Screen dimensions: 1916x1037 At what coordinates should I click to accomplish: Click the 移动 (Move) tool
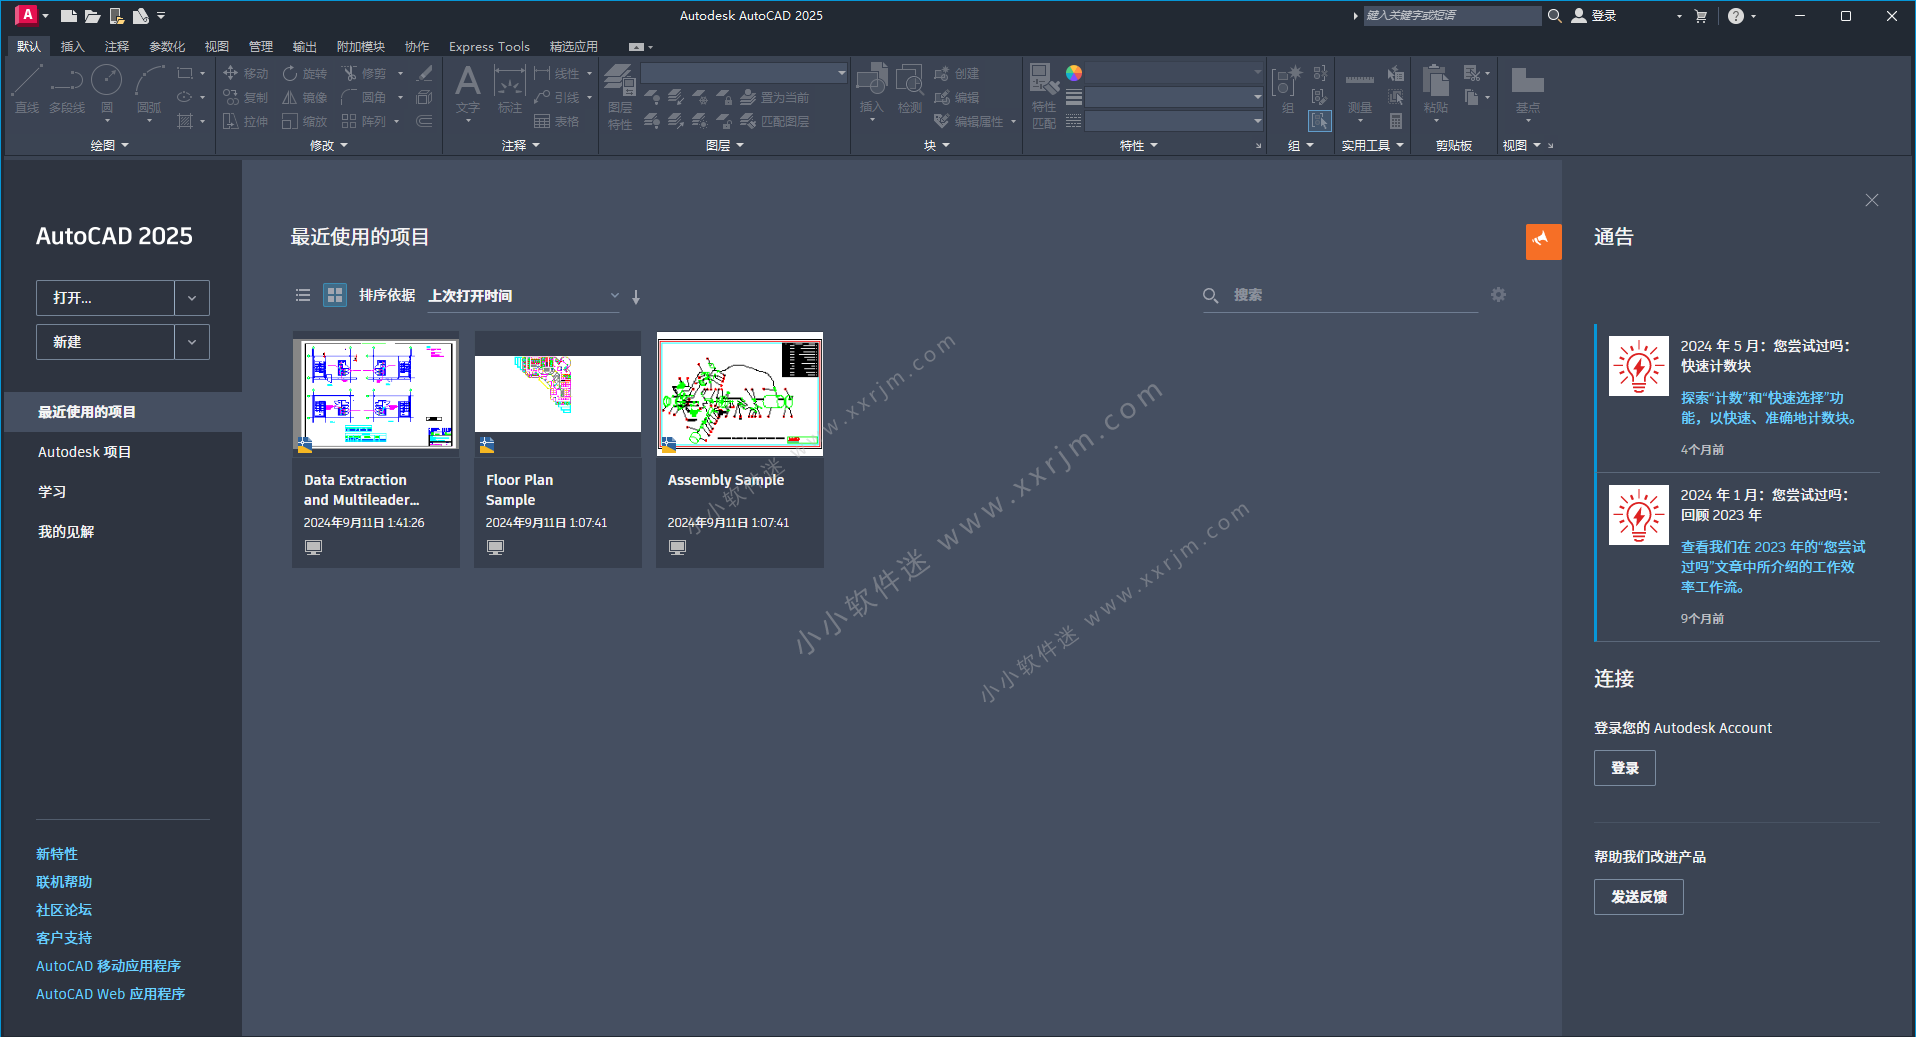(246, 73)
